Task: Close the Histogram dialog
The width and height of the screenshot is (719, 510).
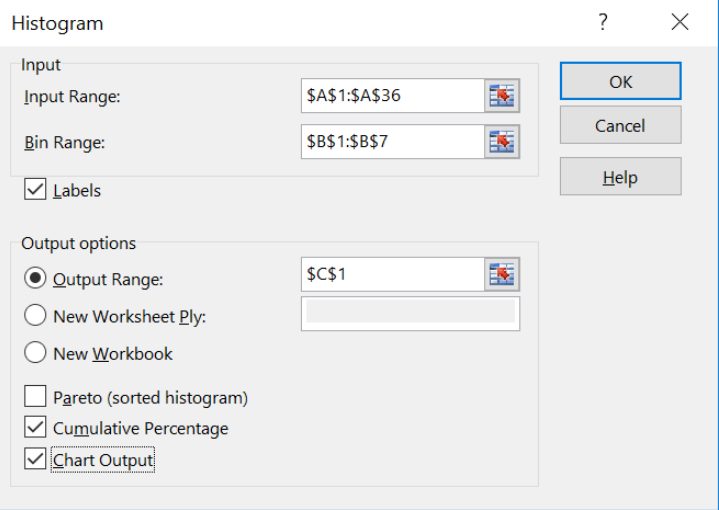Action: 680,22
